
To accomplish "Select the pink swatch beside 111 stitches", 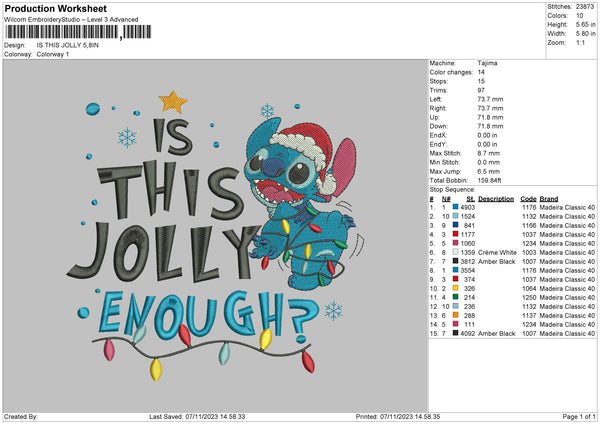I will pyautogui.click(x=455, y=324).
